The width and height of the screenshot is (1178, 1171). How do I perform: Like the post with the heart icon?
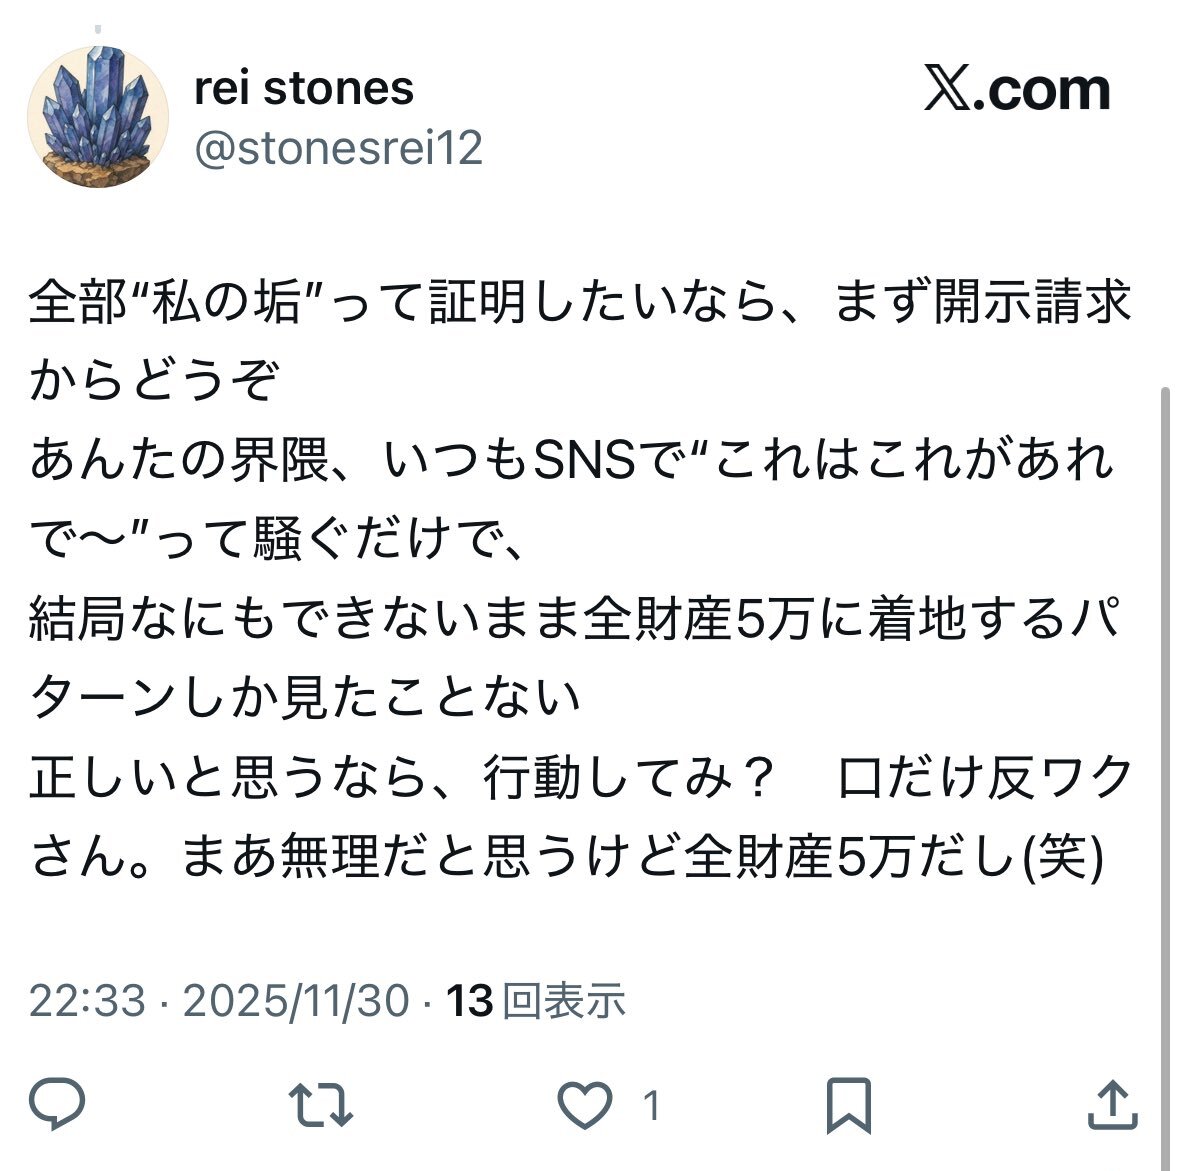(584, 1106)
